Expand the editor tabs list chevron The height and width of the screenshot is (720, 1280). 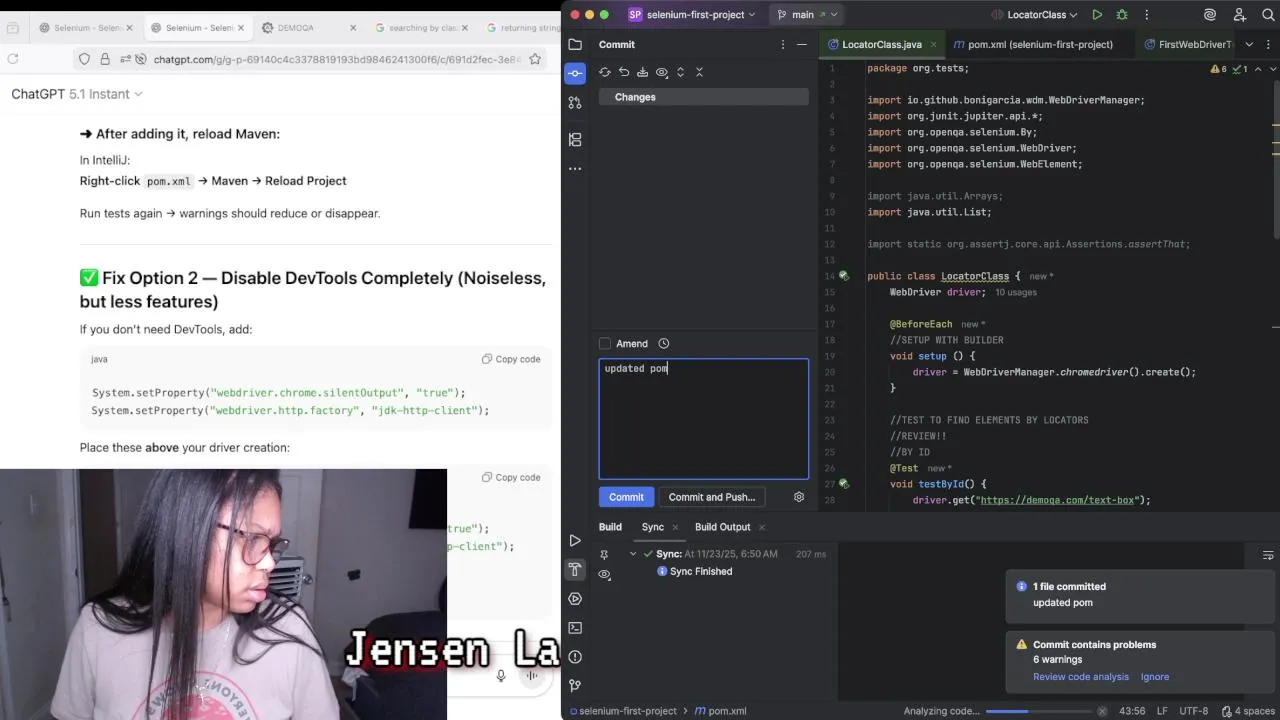tap(1249, 44)
